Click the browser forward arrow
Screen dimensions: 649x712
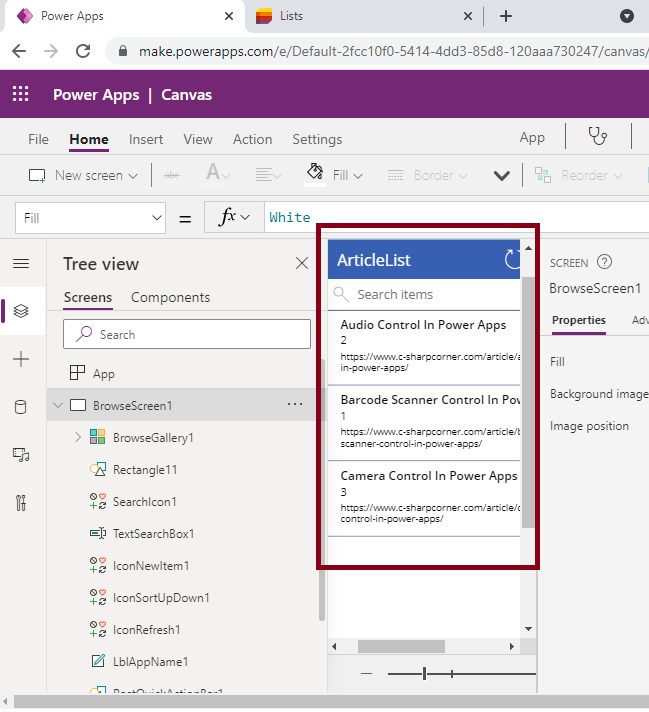(x=51, y=51)
